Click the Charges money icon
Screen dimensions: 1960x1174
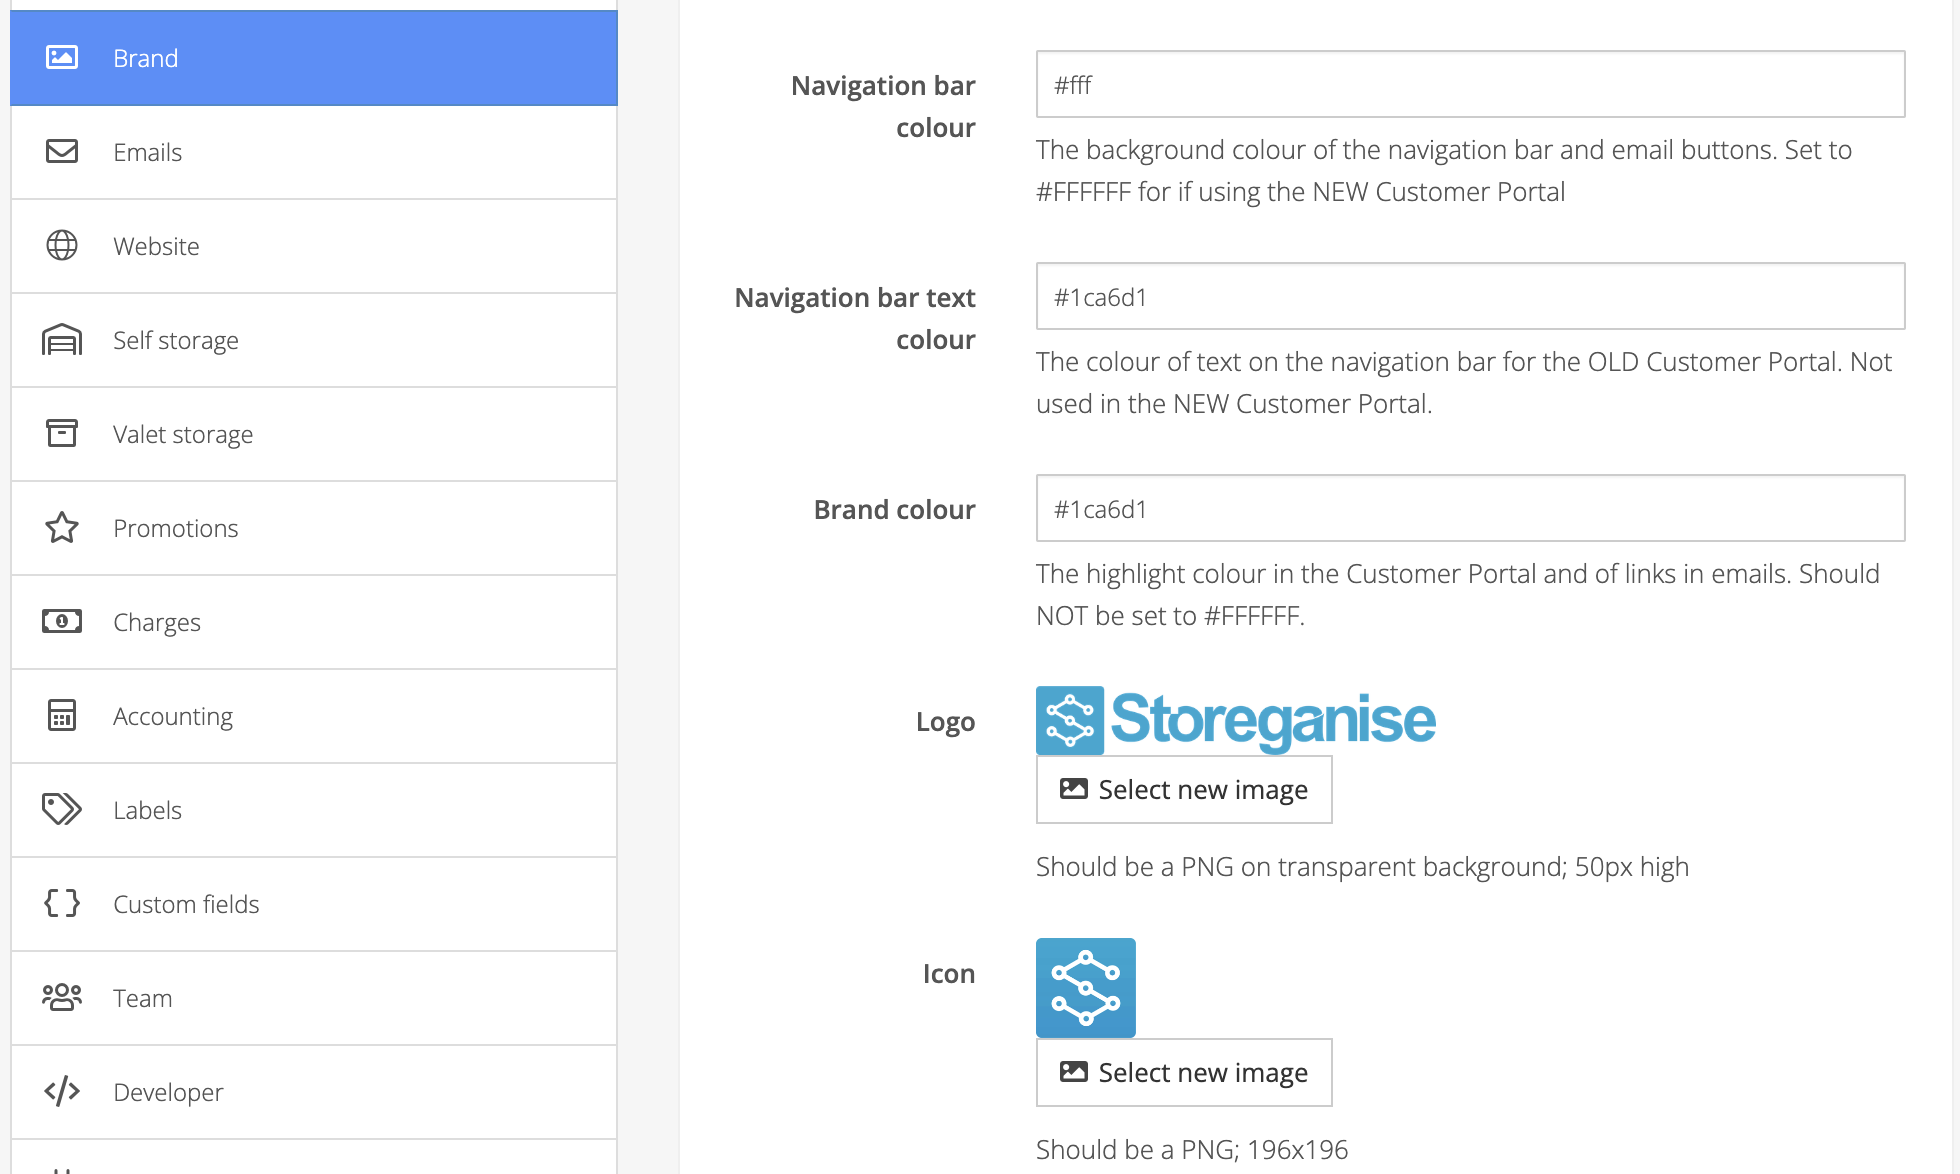pyautogui.click(x=62, y=621)
